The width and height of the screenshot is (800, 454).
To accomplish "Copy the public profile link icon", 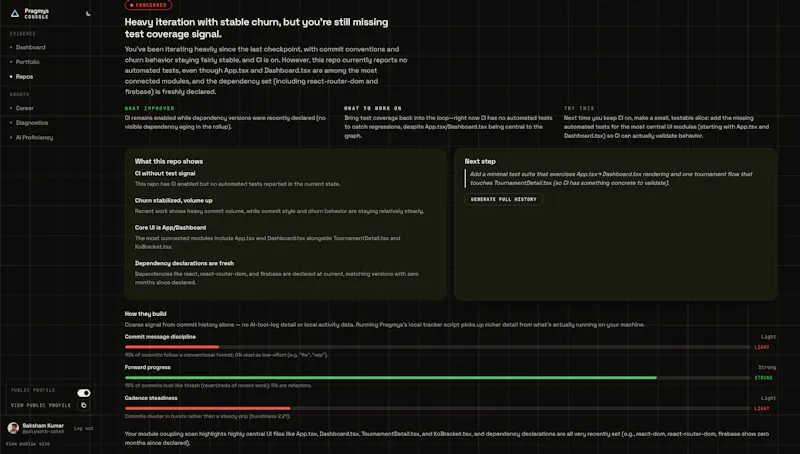I will 84,405.
